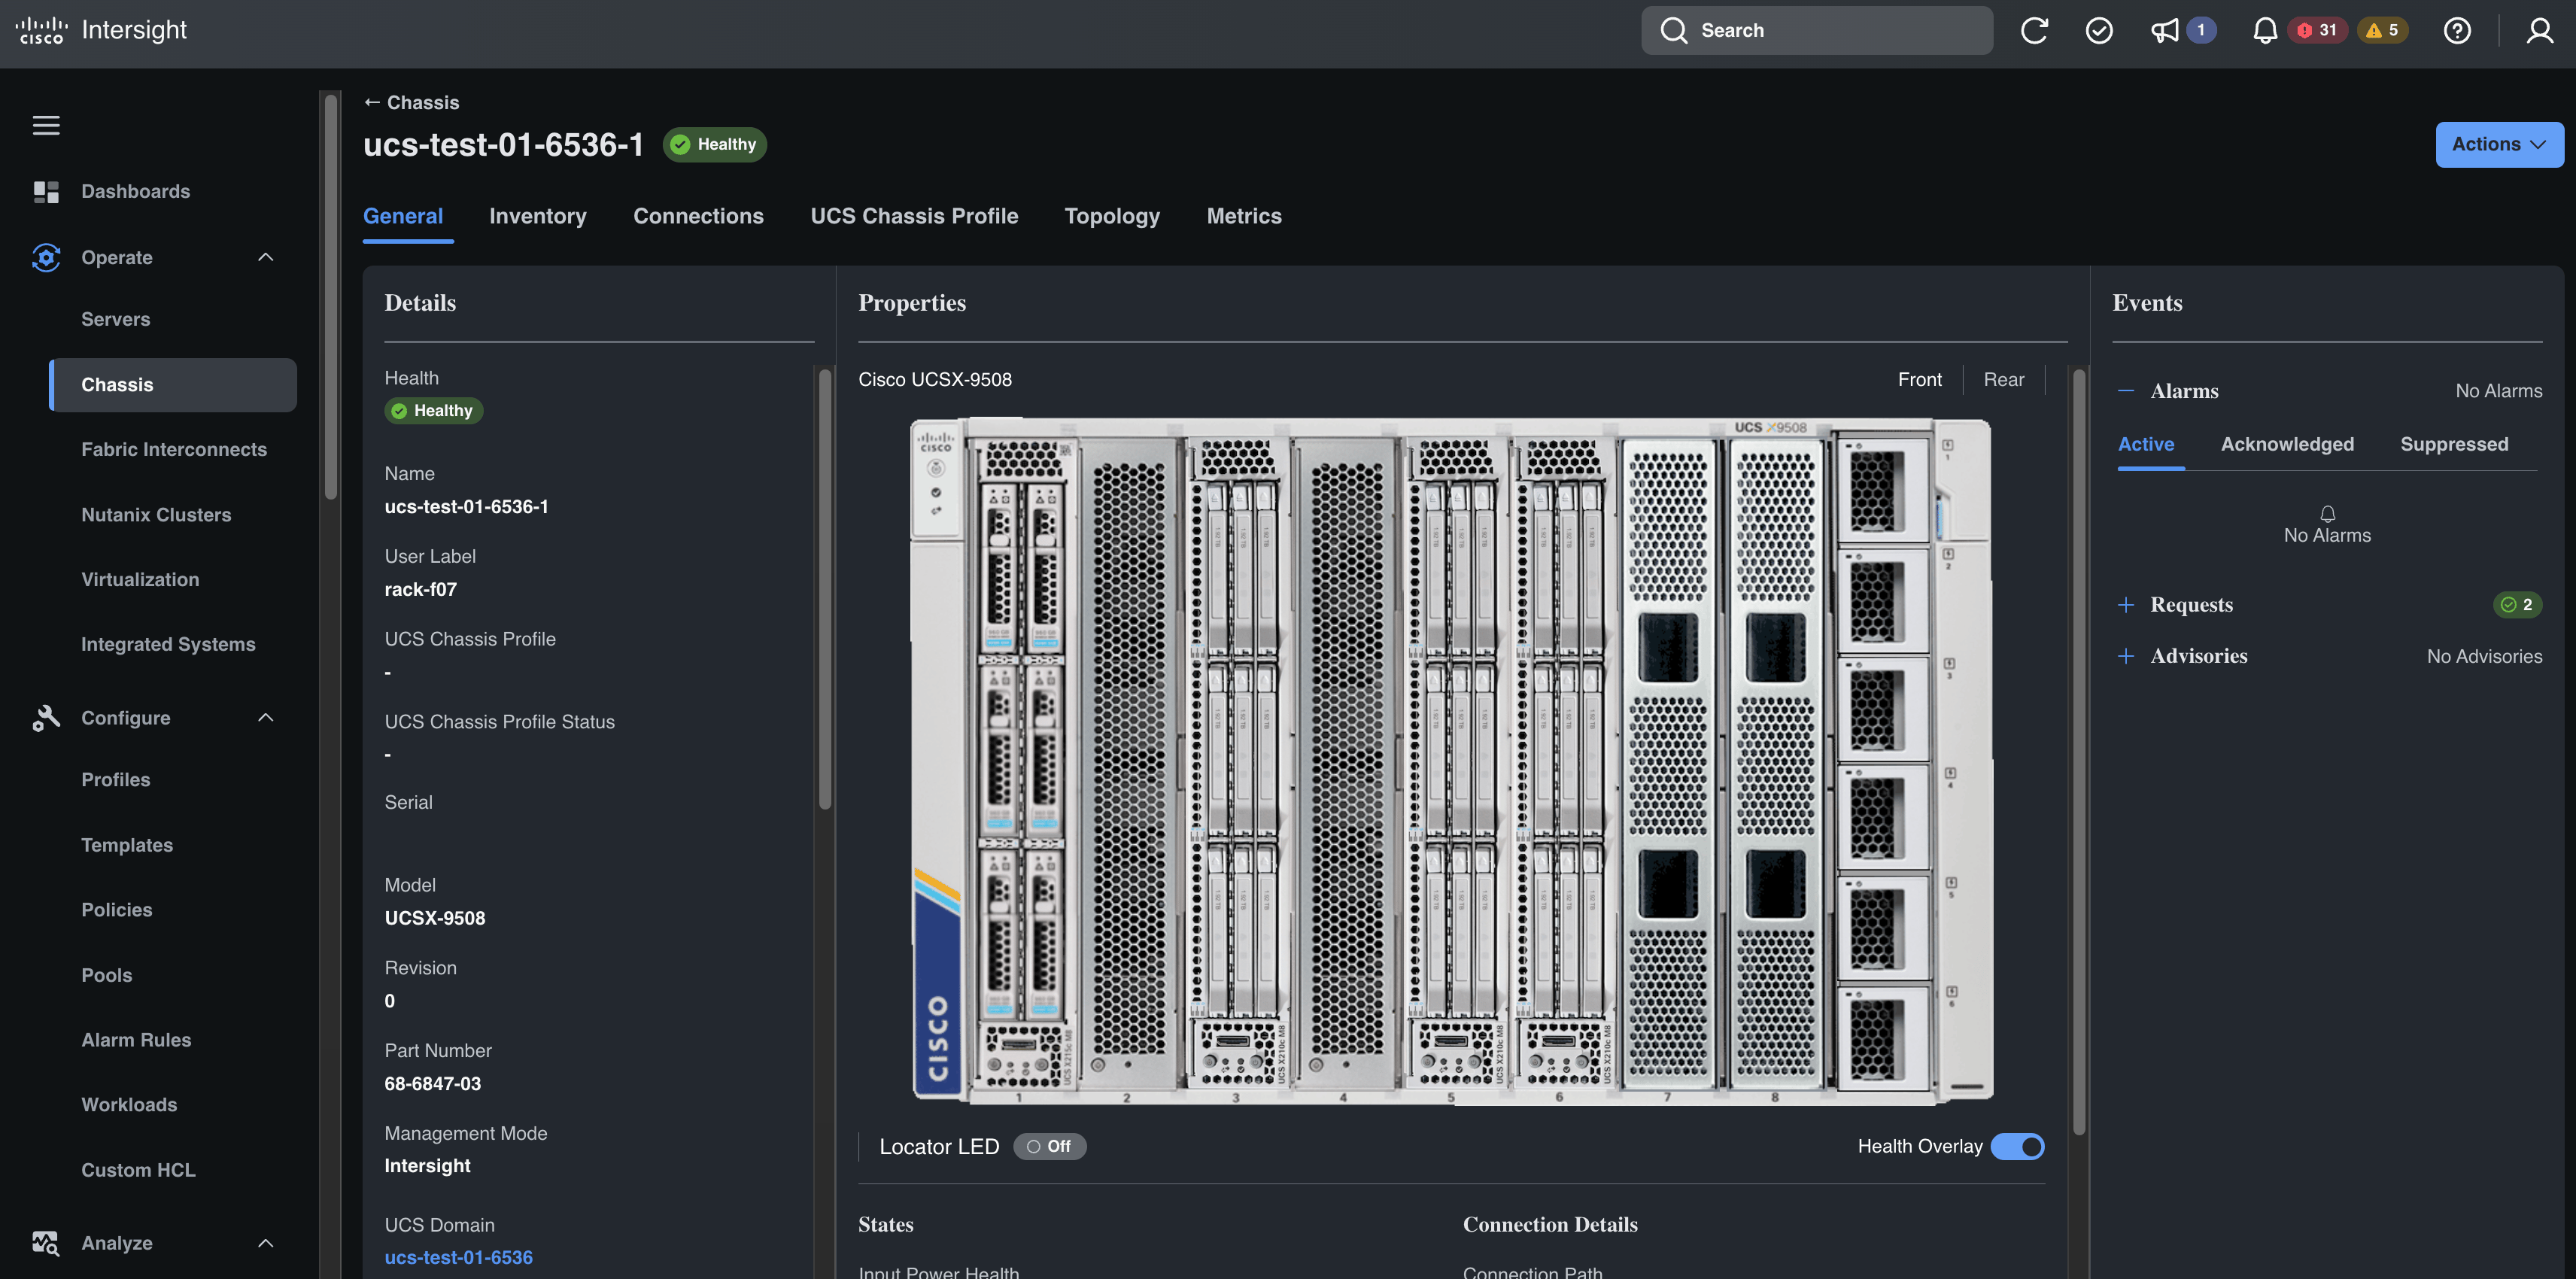Switch chassis view to Front

click(x=1919, y=379)
